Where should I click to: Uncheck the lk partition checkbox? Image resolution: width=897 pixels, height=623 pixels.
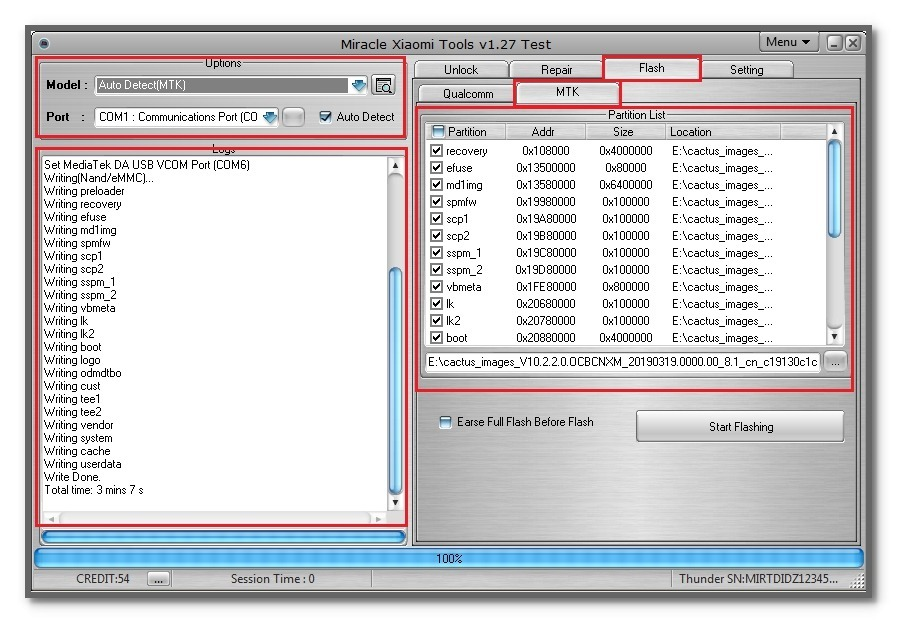(436, 303)
